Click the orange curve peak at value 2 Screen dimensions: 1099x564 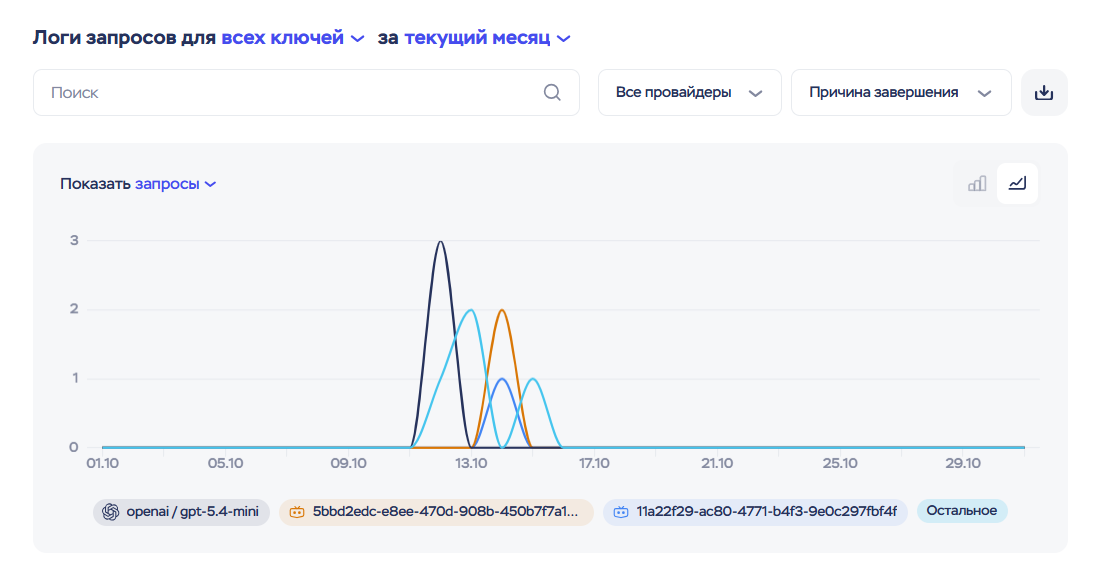pyautogui.click(x=502, y=311)
